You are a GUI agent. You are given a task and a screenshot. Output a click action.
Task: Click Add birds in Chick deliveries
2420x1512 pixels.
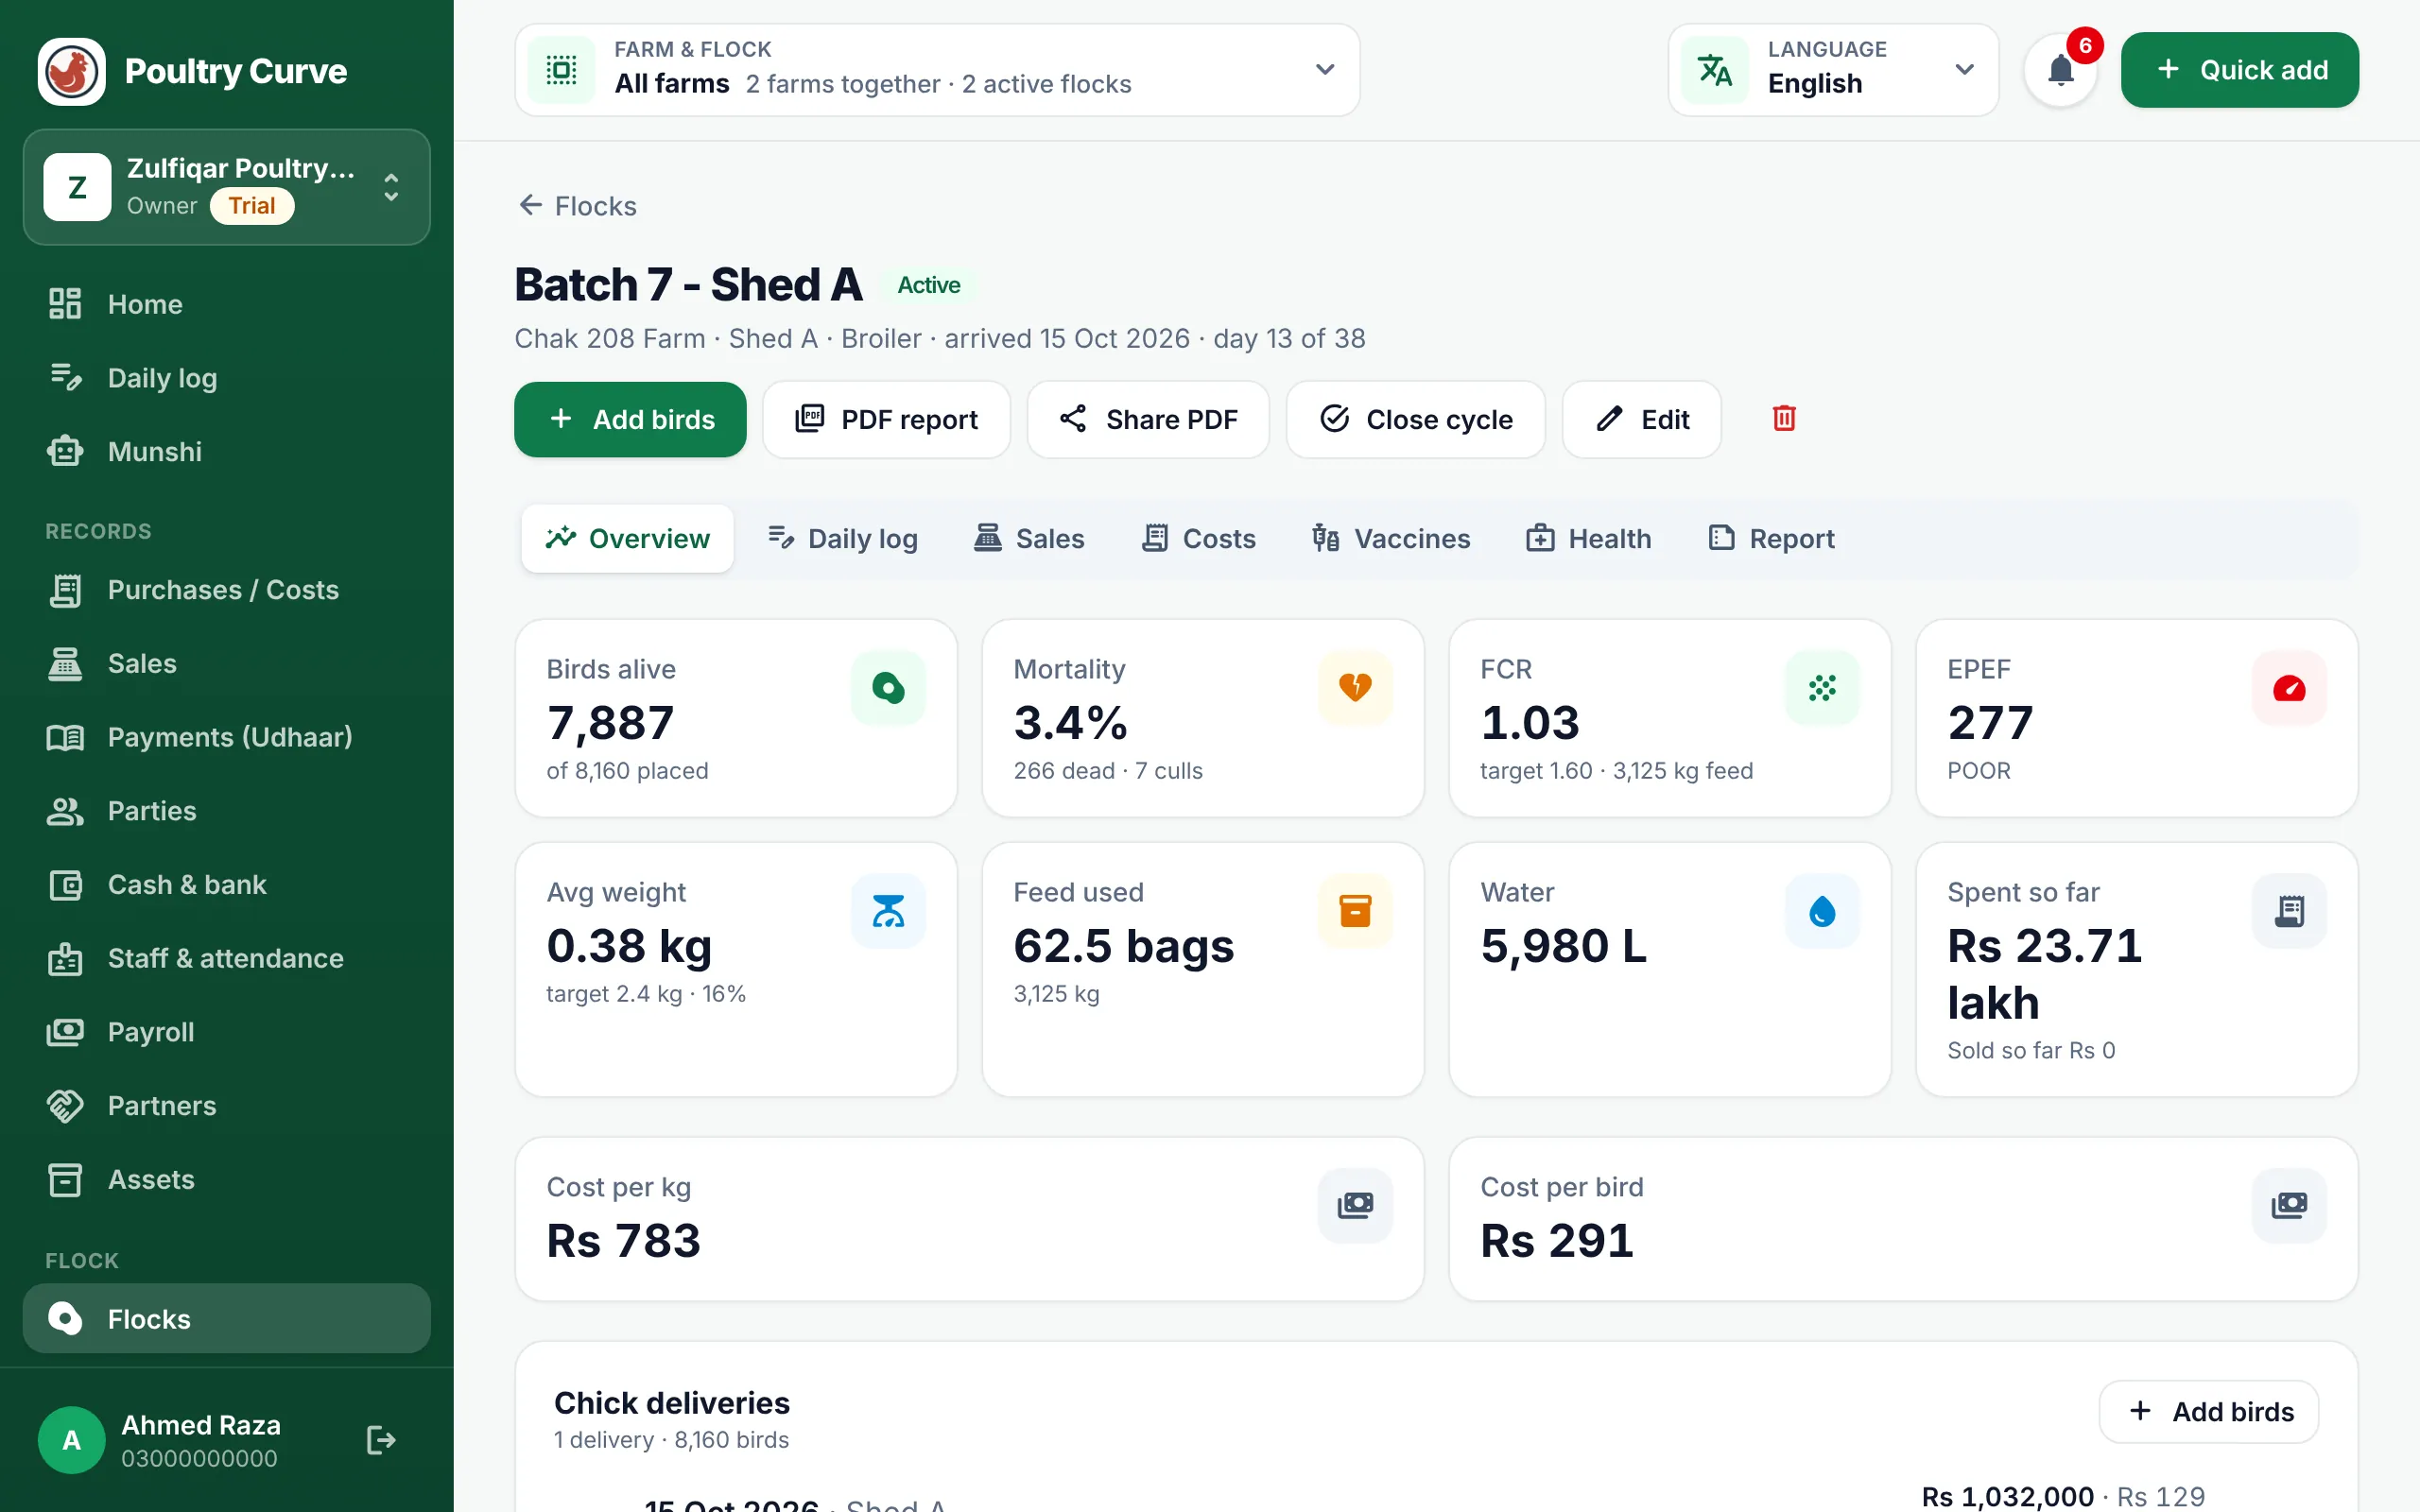(x=2209, y=1412)
